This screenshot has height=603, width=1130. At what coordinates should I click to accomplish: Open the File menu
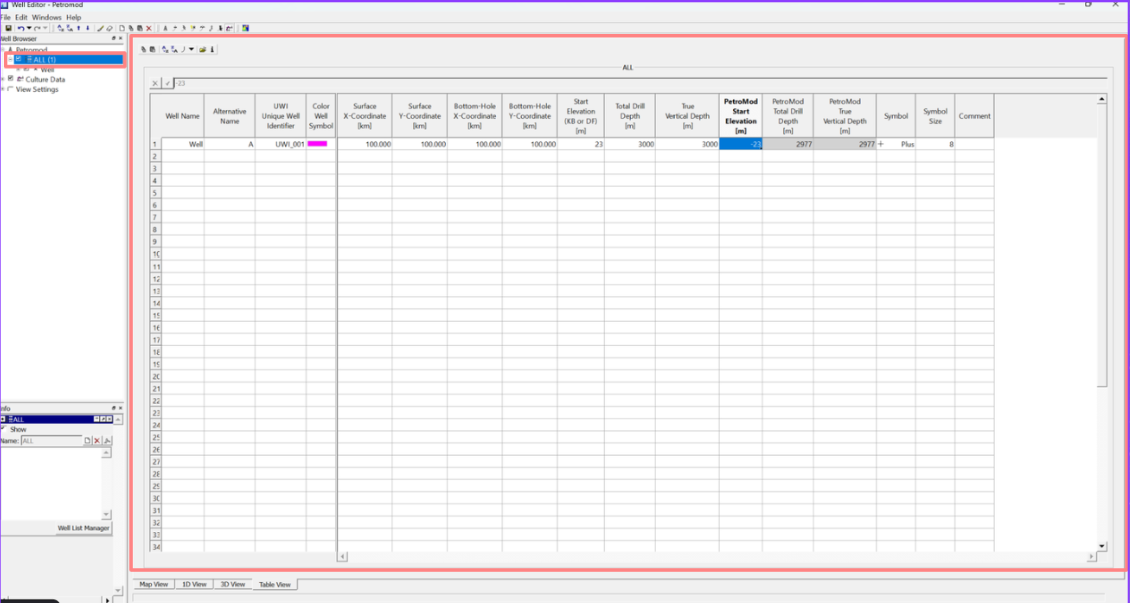coord(5,17)
